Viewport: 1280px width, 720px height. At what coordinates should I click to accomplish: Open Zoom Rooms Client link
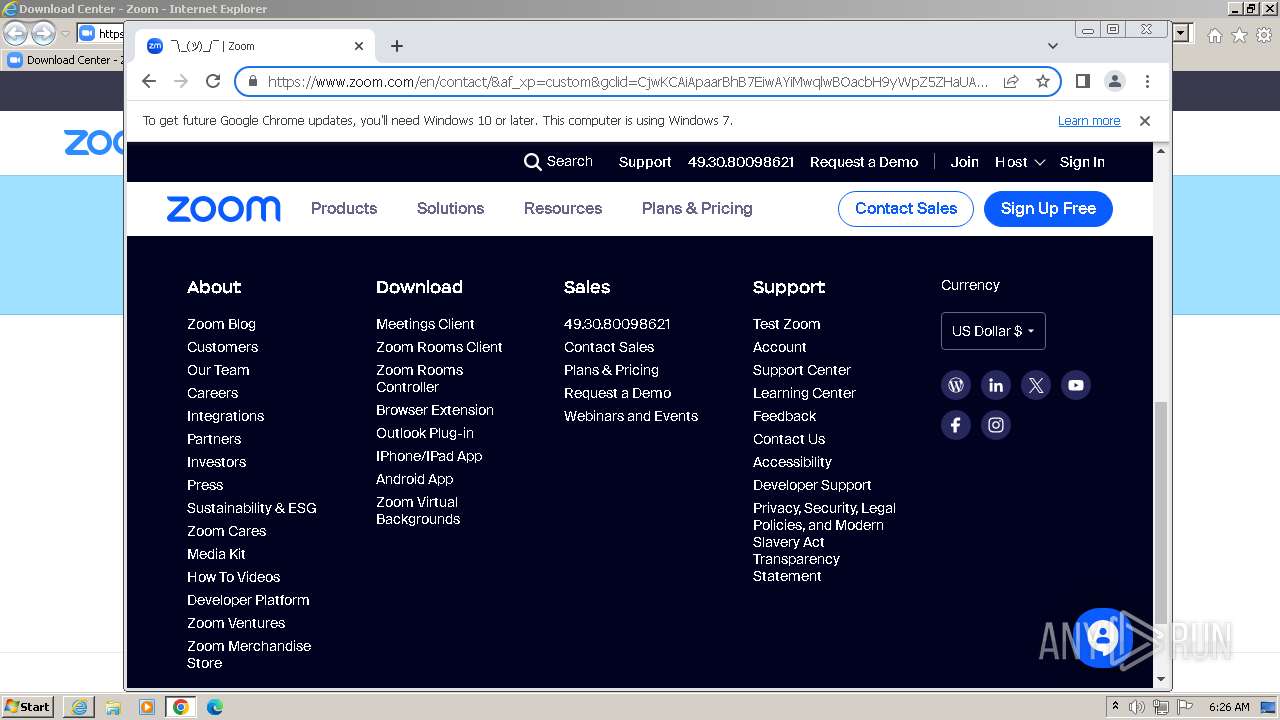pos(439,347)
